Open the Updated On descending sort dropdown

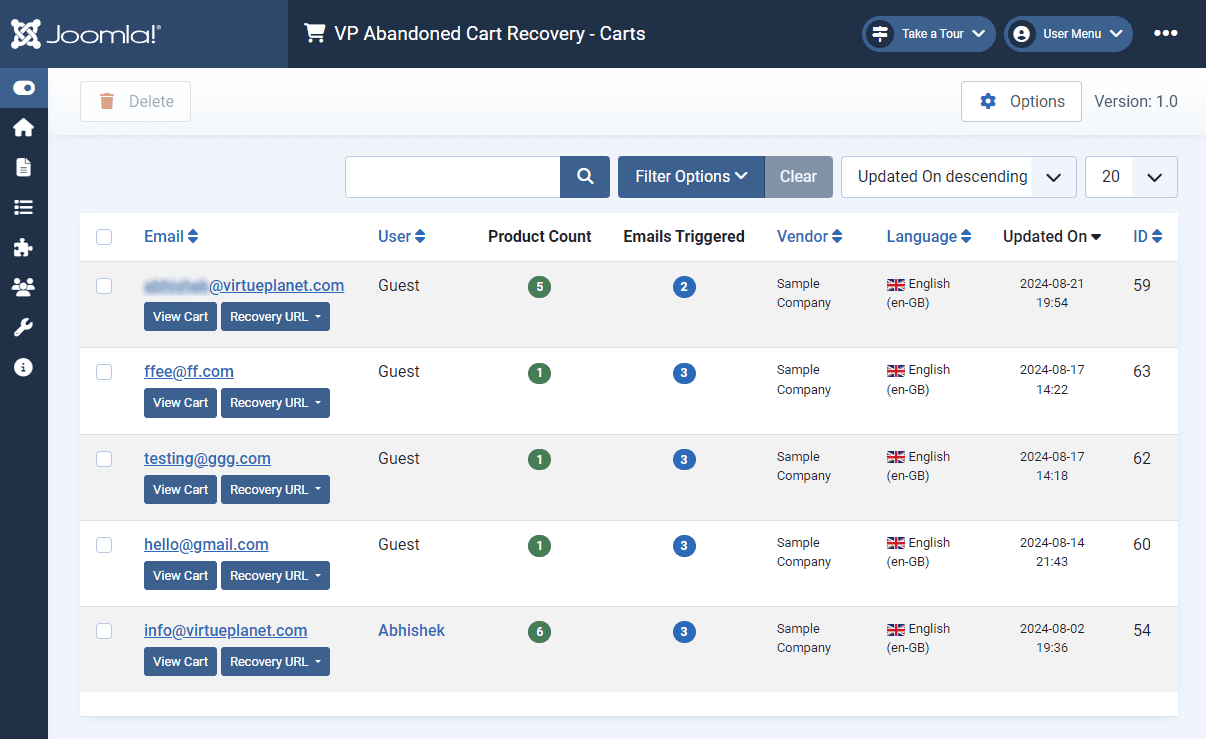click(x=958, y=177)
